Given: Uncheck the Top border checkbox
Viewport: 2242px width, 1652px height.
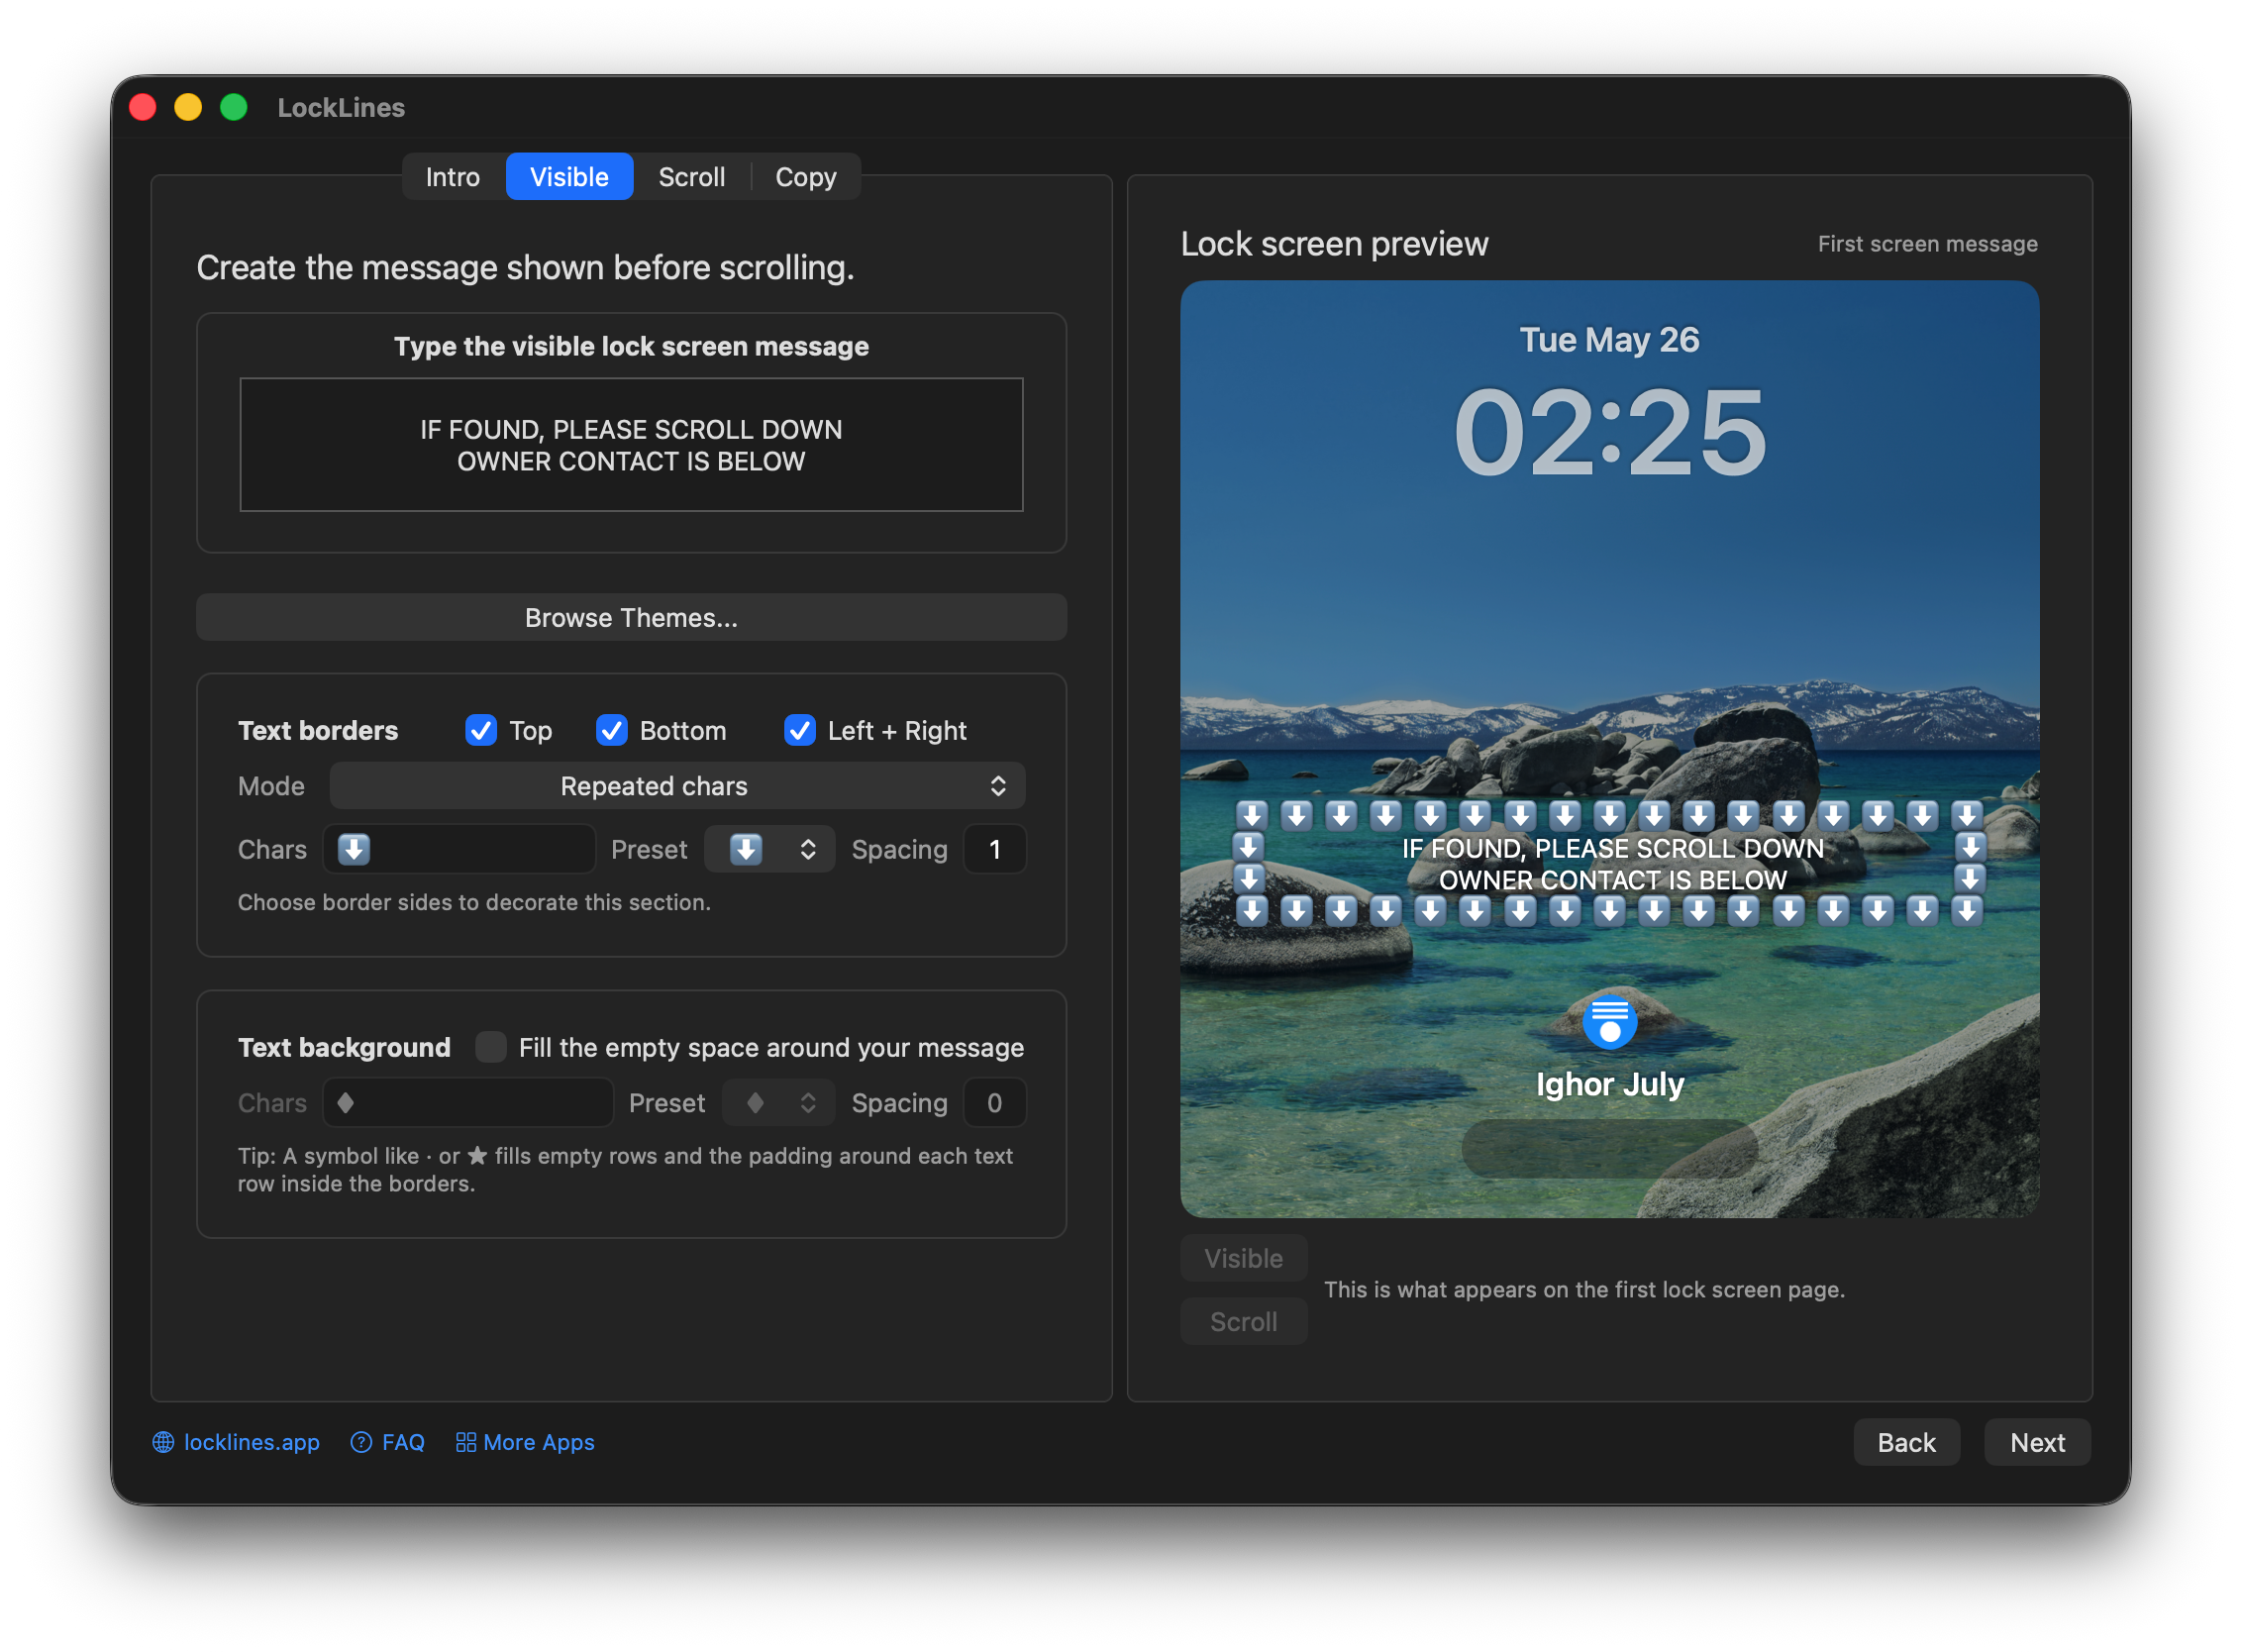Looking at the screenshot, I should (481, 731).
